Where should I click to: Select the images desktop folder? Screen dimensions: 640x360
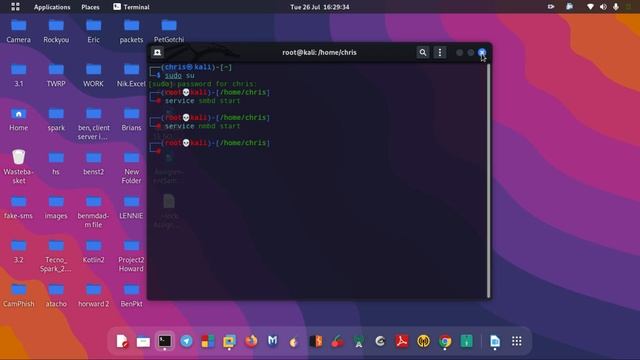[56, 207]
